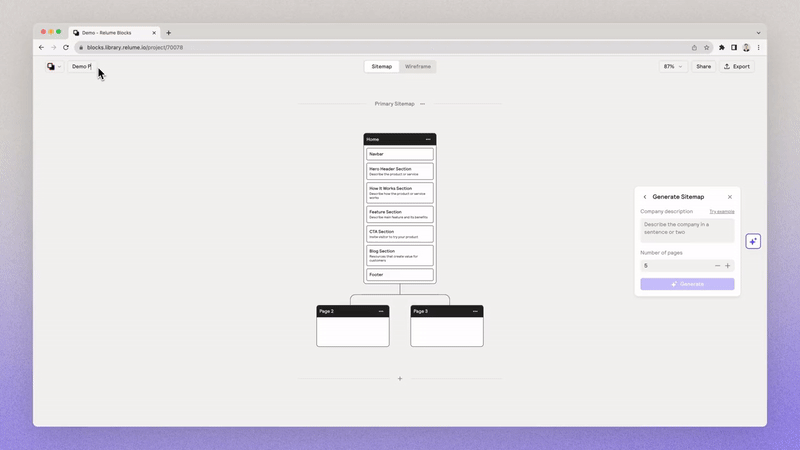Expand the Relume logo dropdown menu
This screenshot has width=800, height=450.
pyautogui.click(x=54, y=67)
